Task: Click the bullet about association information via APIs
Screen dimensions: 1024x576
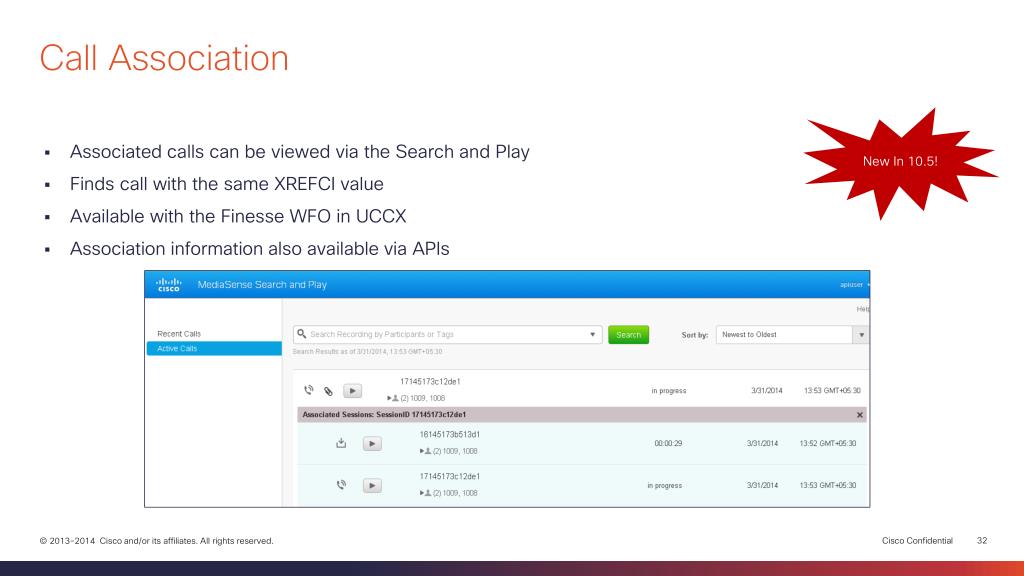Action: 259,249
